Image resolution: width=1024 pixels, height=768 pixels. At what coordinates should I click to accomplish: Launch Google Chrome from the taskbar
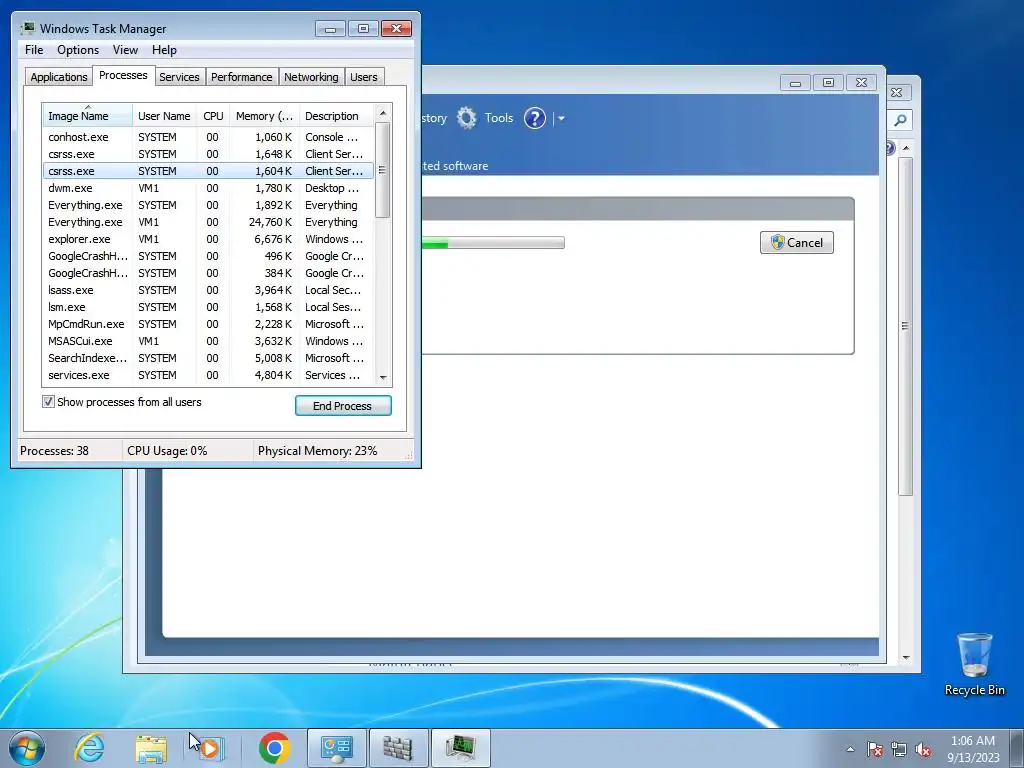pos(274,748)
